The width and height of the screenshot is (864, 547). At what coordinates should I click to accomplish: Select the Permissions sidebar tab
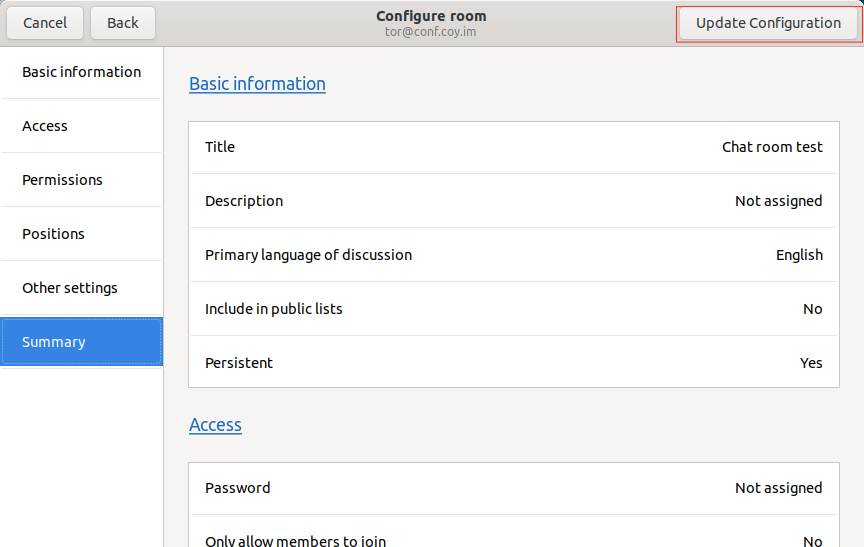(81, 180)
